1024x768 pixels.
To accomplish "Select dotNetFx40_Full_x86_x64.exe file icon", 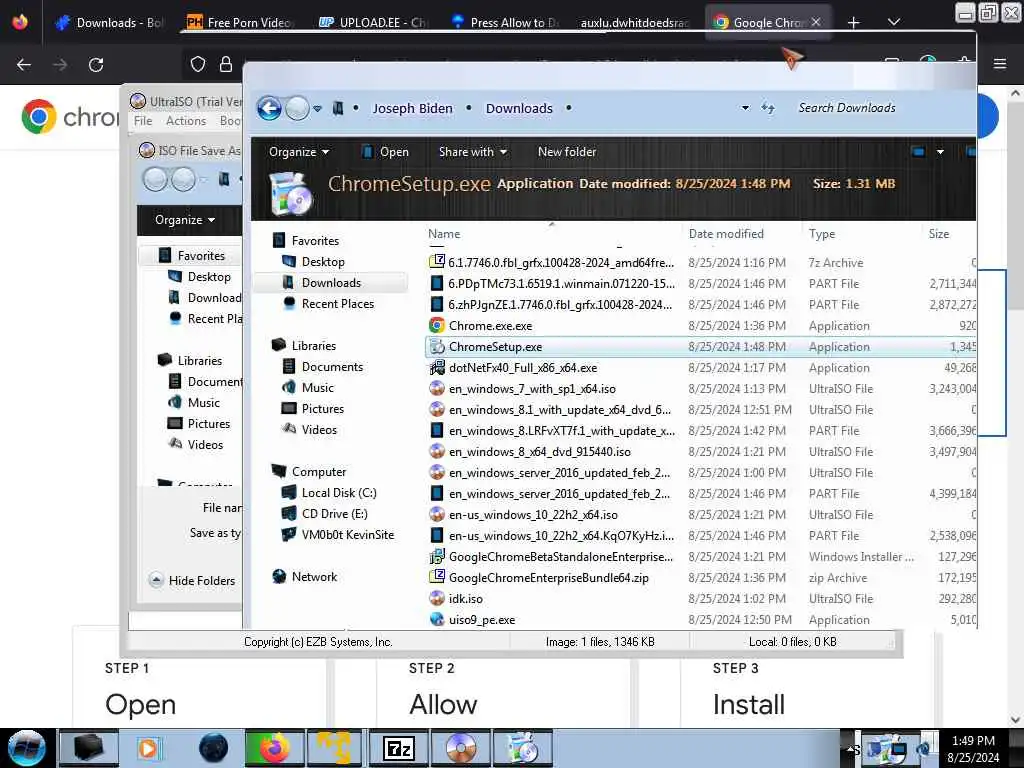I will [x=437, y=368].
